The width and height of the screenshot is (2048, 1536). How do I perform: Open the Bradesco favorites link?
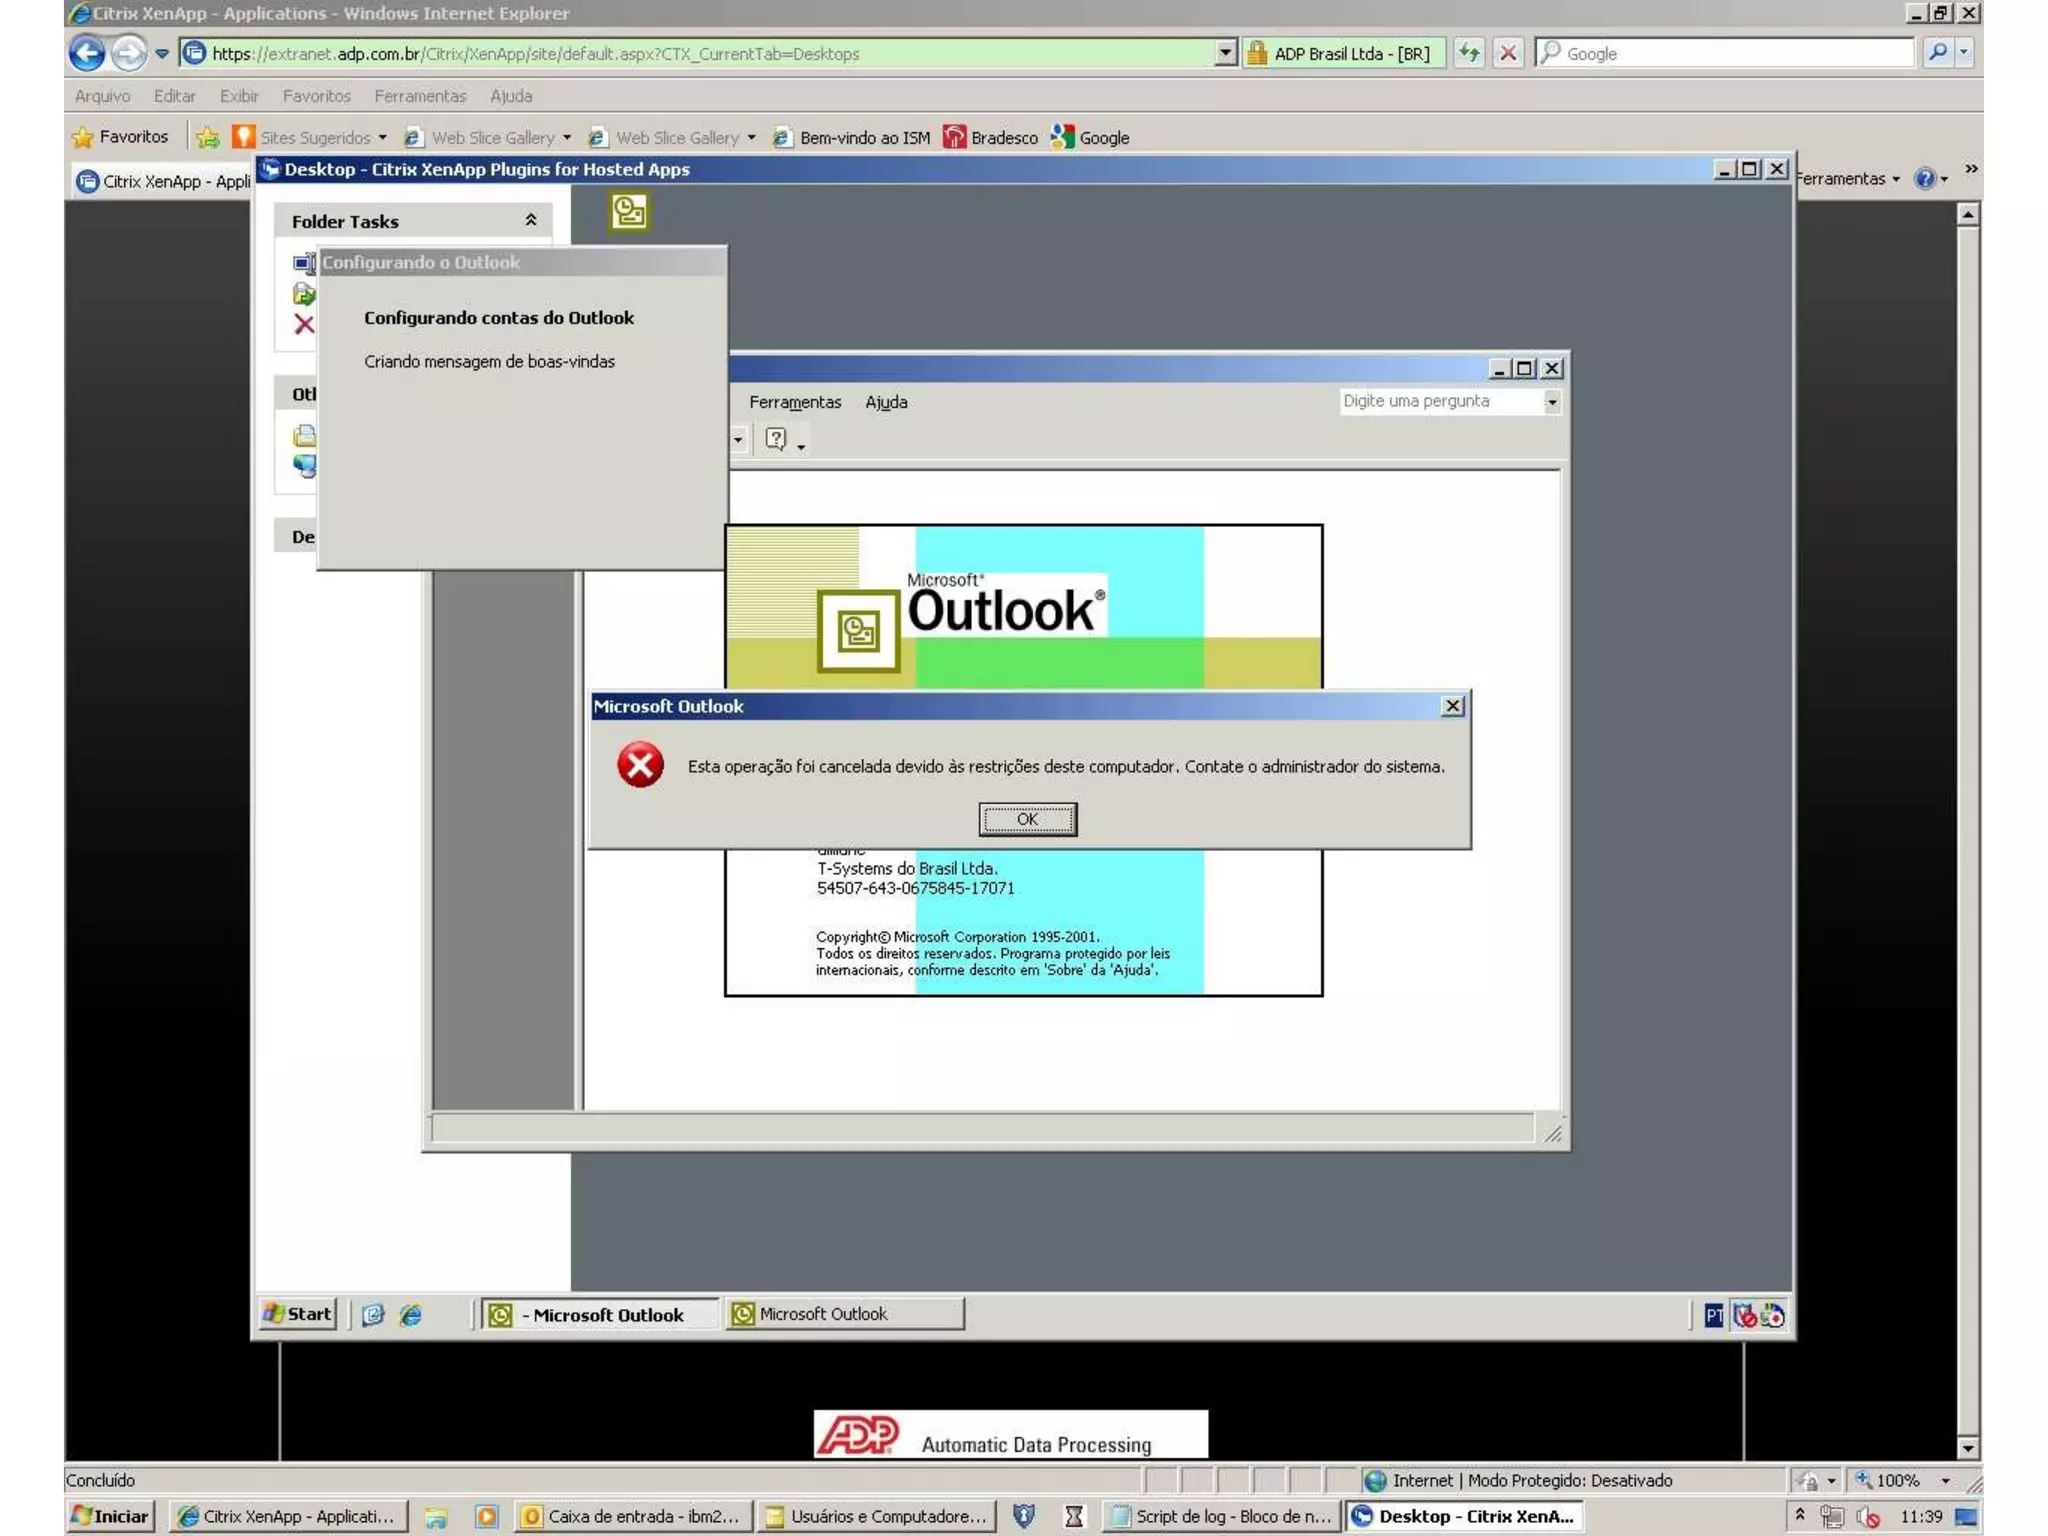(x=992, y=137)
